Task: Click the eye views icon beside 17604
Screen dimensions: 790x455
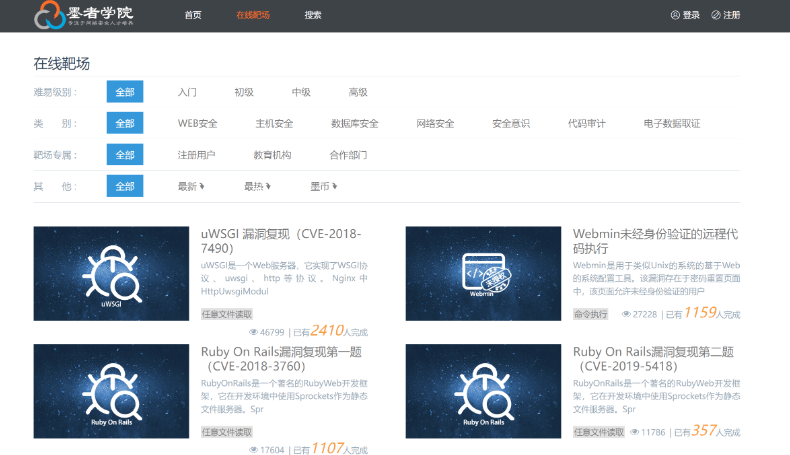Action: tap(253, 450)
